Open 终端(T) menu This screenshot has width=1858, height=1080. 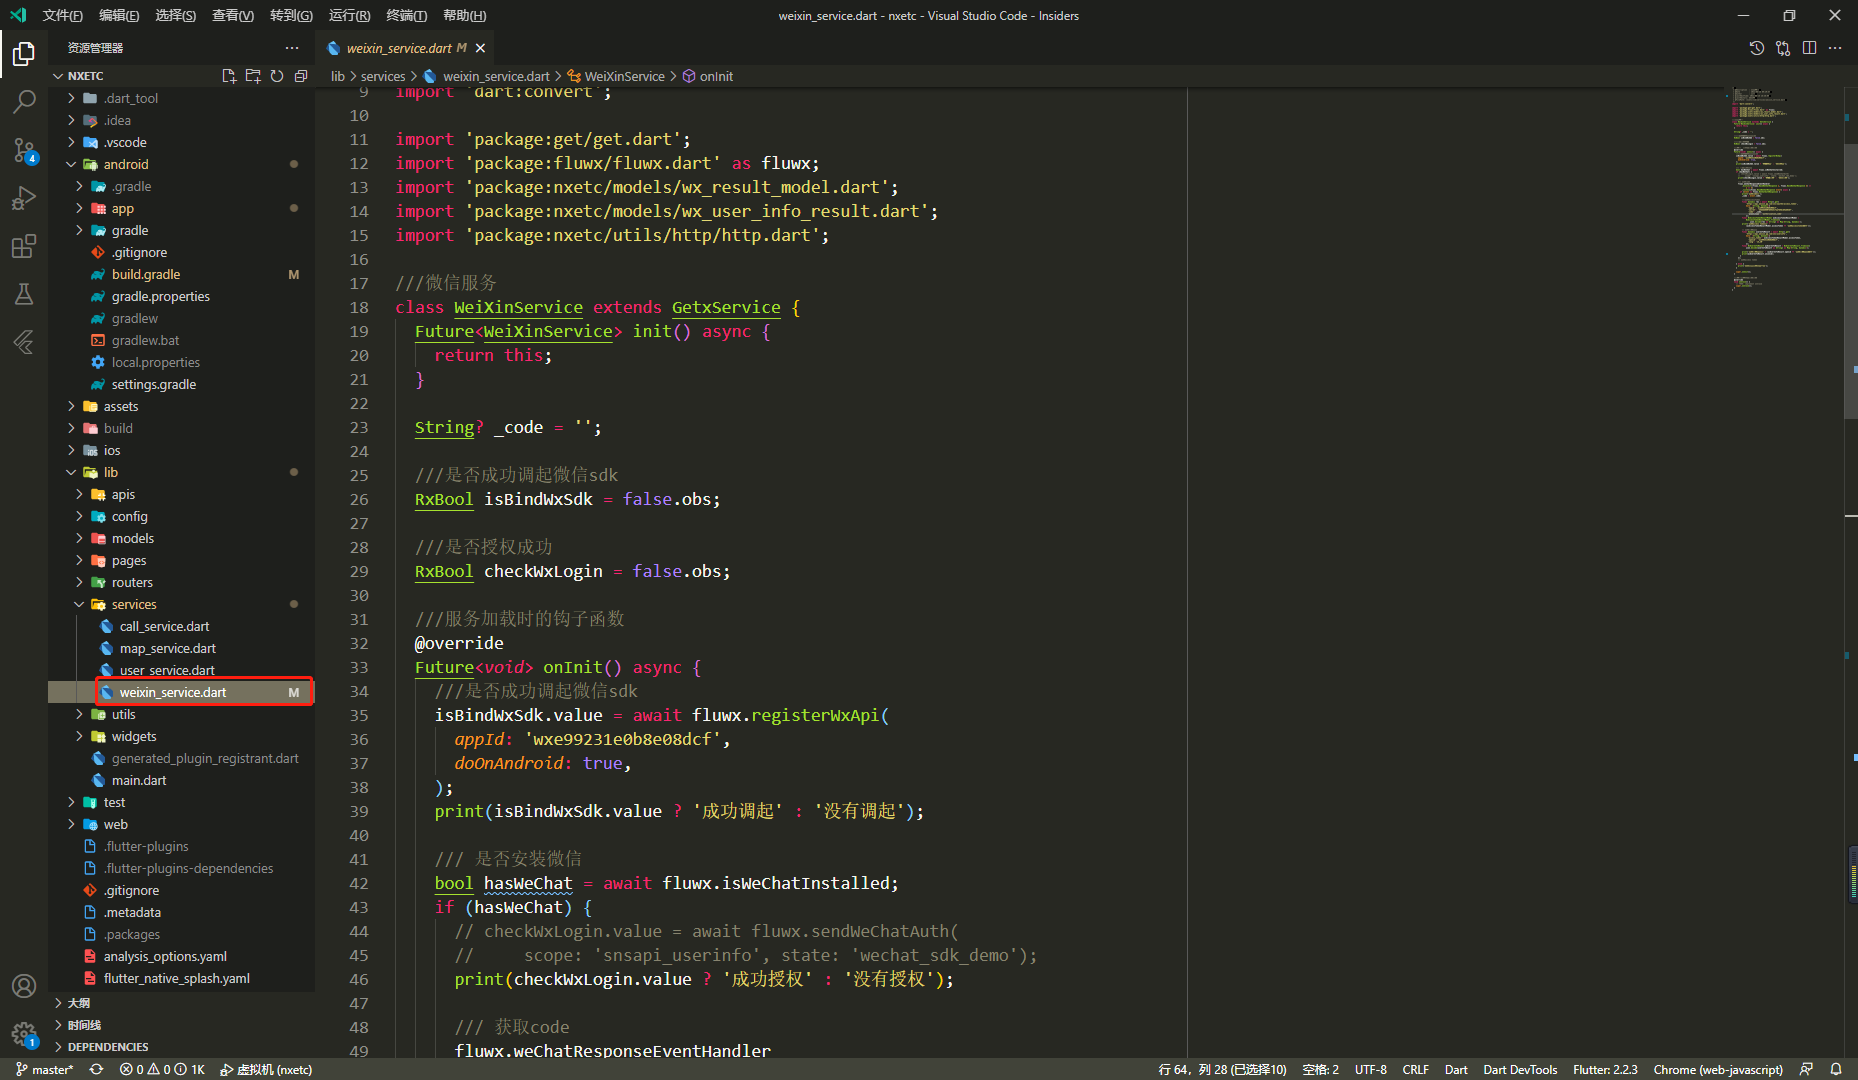(406, 15)
